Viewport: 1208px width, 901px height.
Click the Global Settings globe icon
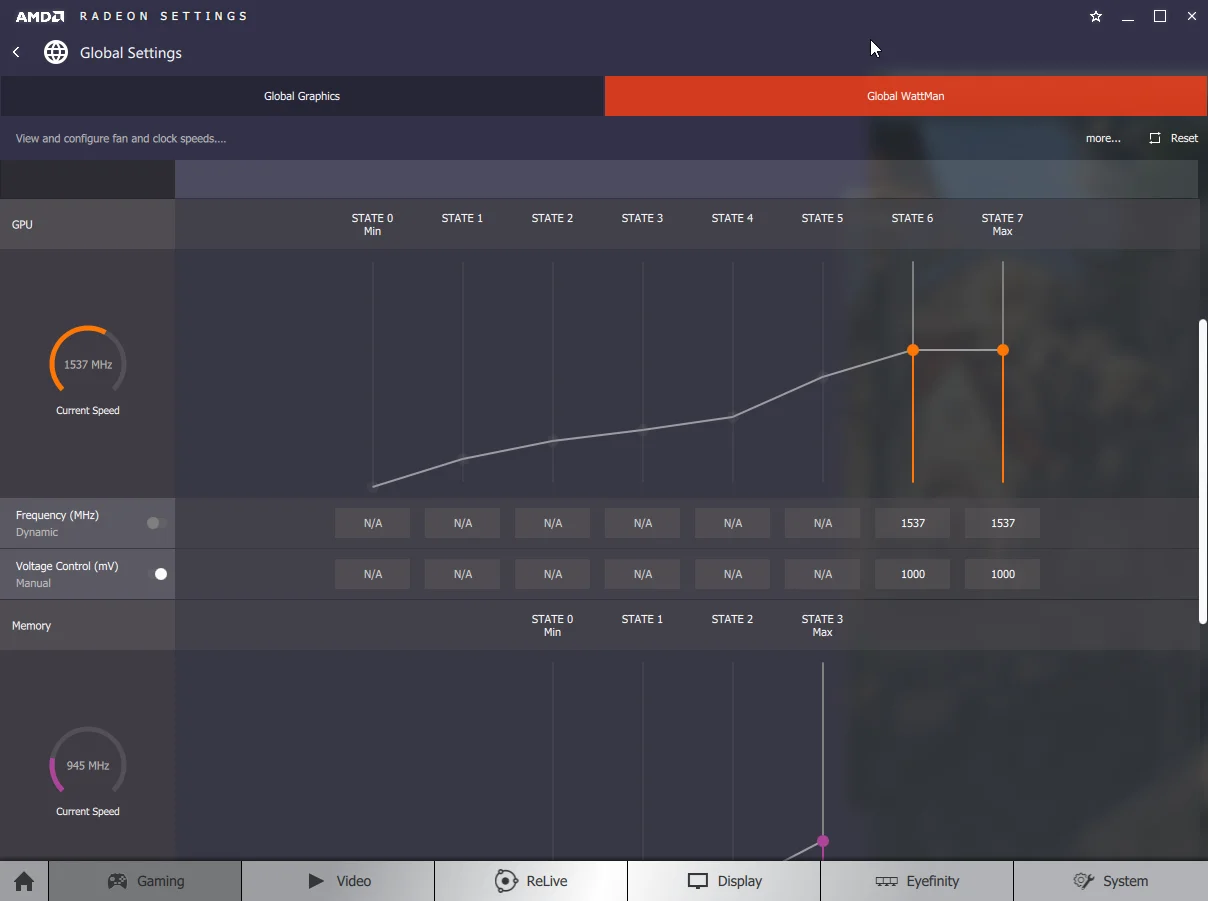coord(56,52)
